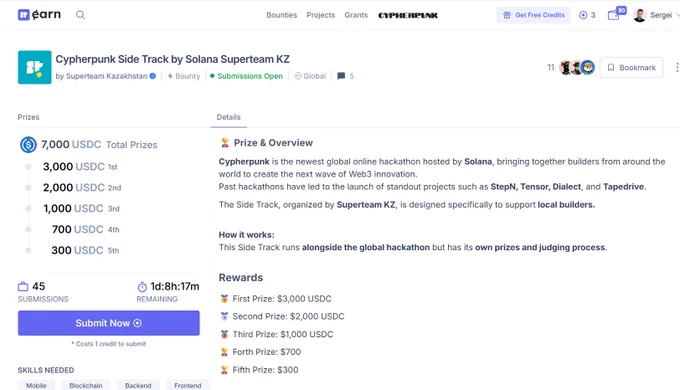Click the How it works heading
680x390 pixels.
[246, 235]
